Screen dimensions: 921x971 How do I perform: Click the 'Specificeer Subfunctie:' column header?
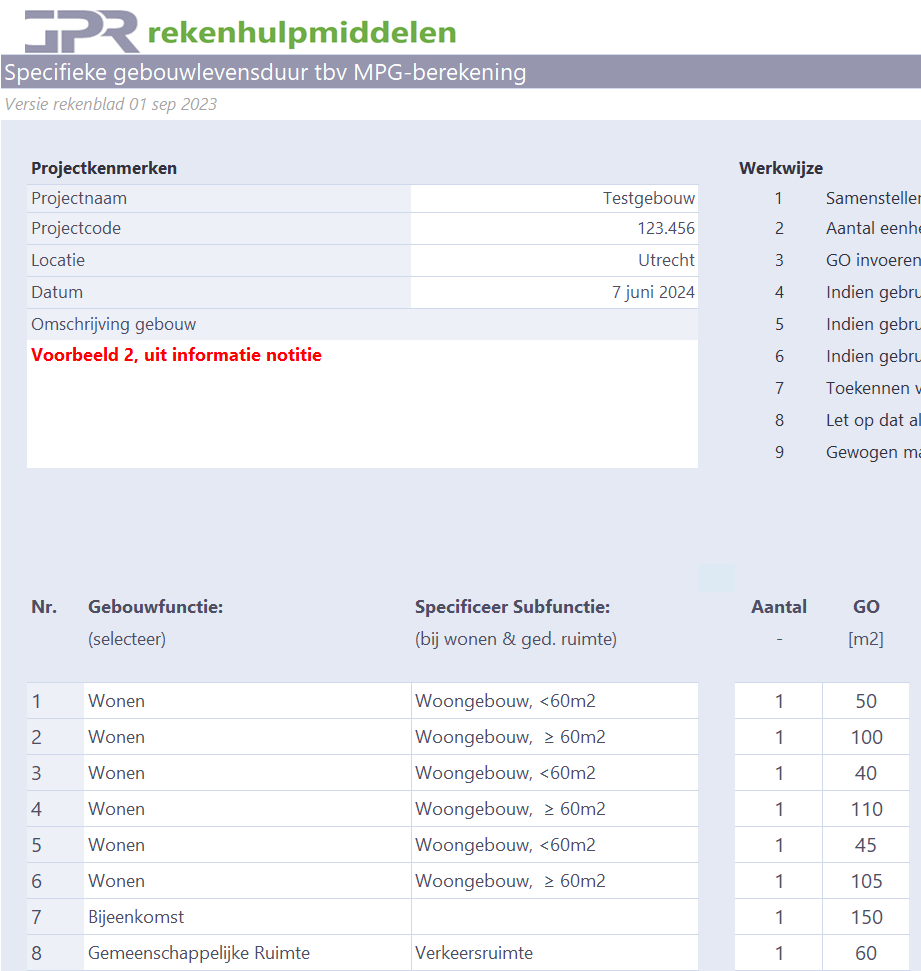(512, 607)
